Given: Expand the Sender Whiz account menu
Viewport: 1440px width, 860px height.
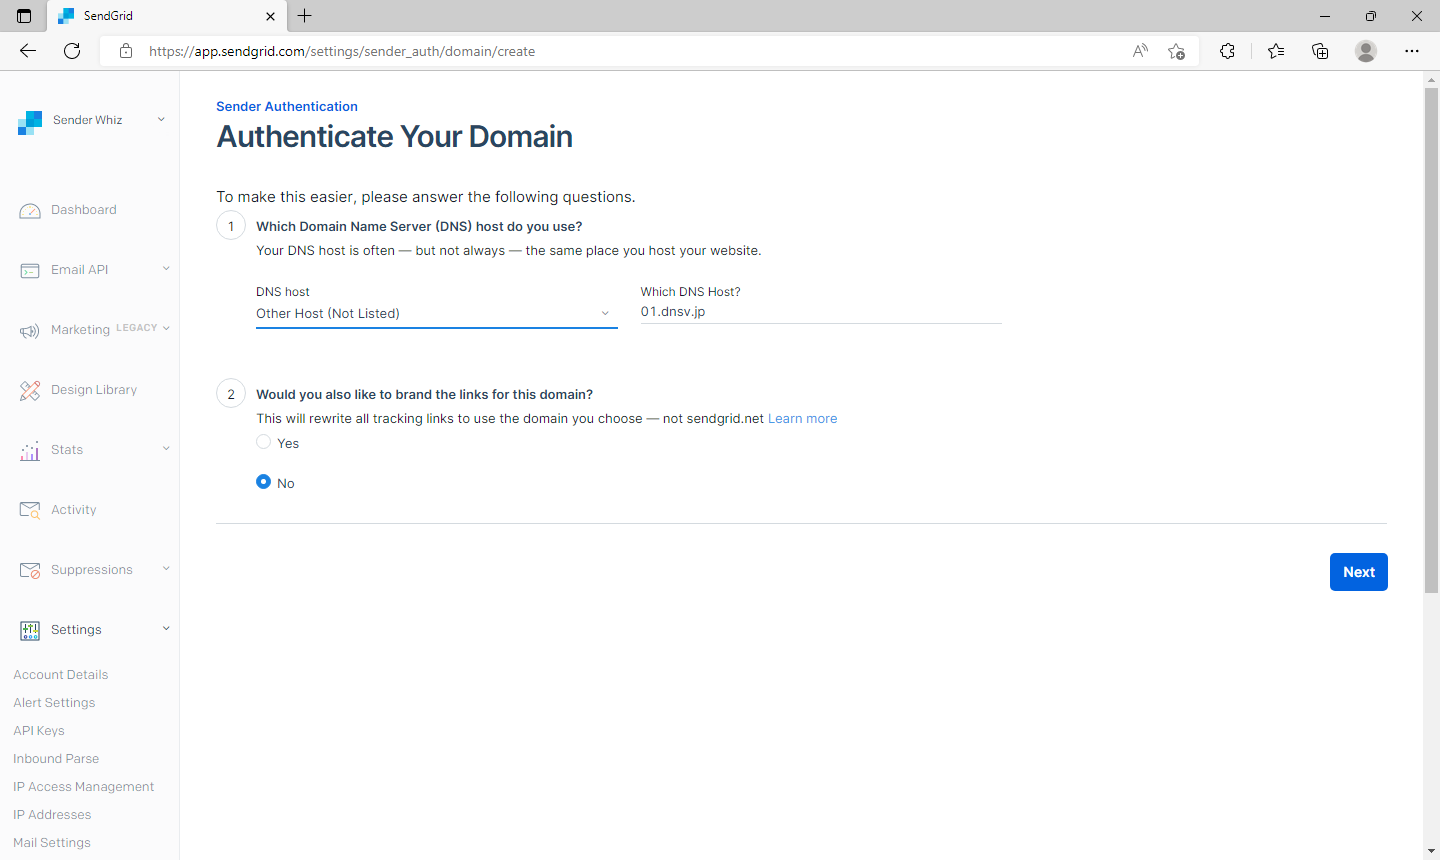Looking at the screenshot, I should coord(161,120).
